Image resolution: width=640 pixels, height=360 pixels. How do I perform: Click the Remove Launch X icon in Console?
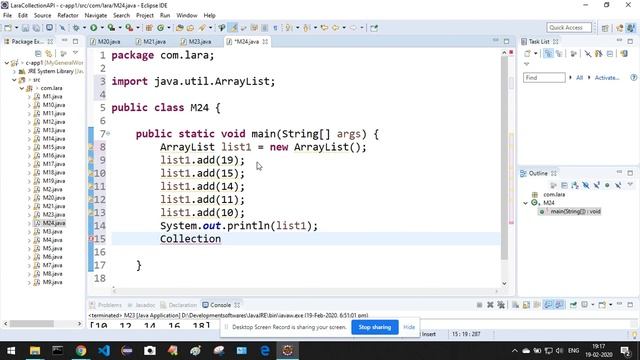pyautogui.click(x=490, y=305)
